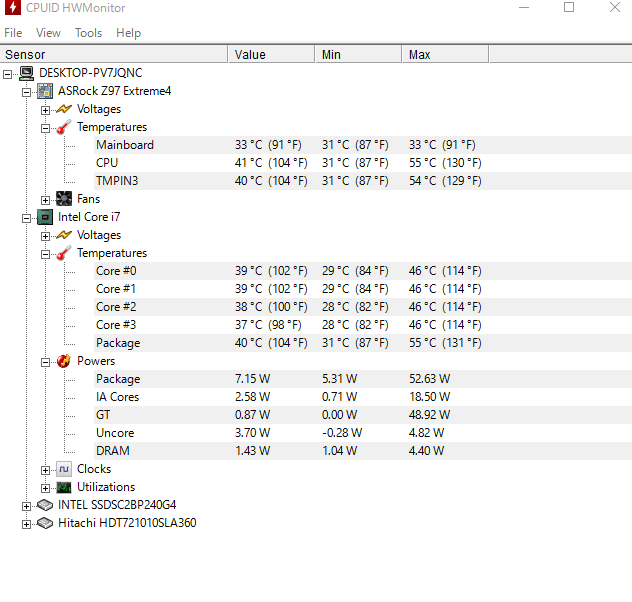Click TMPIN3 max value 54 °C (129 °F)
The height and width of the screenshot is (602, 632).
[x=445, y=181]
